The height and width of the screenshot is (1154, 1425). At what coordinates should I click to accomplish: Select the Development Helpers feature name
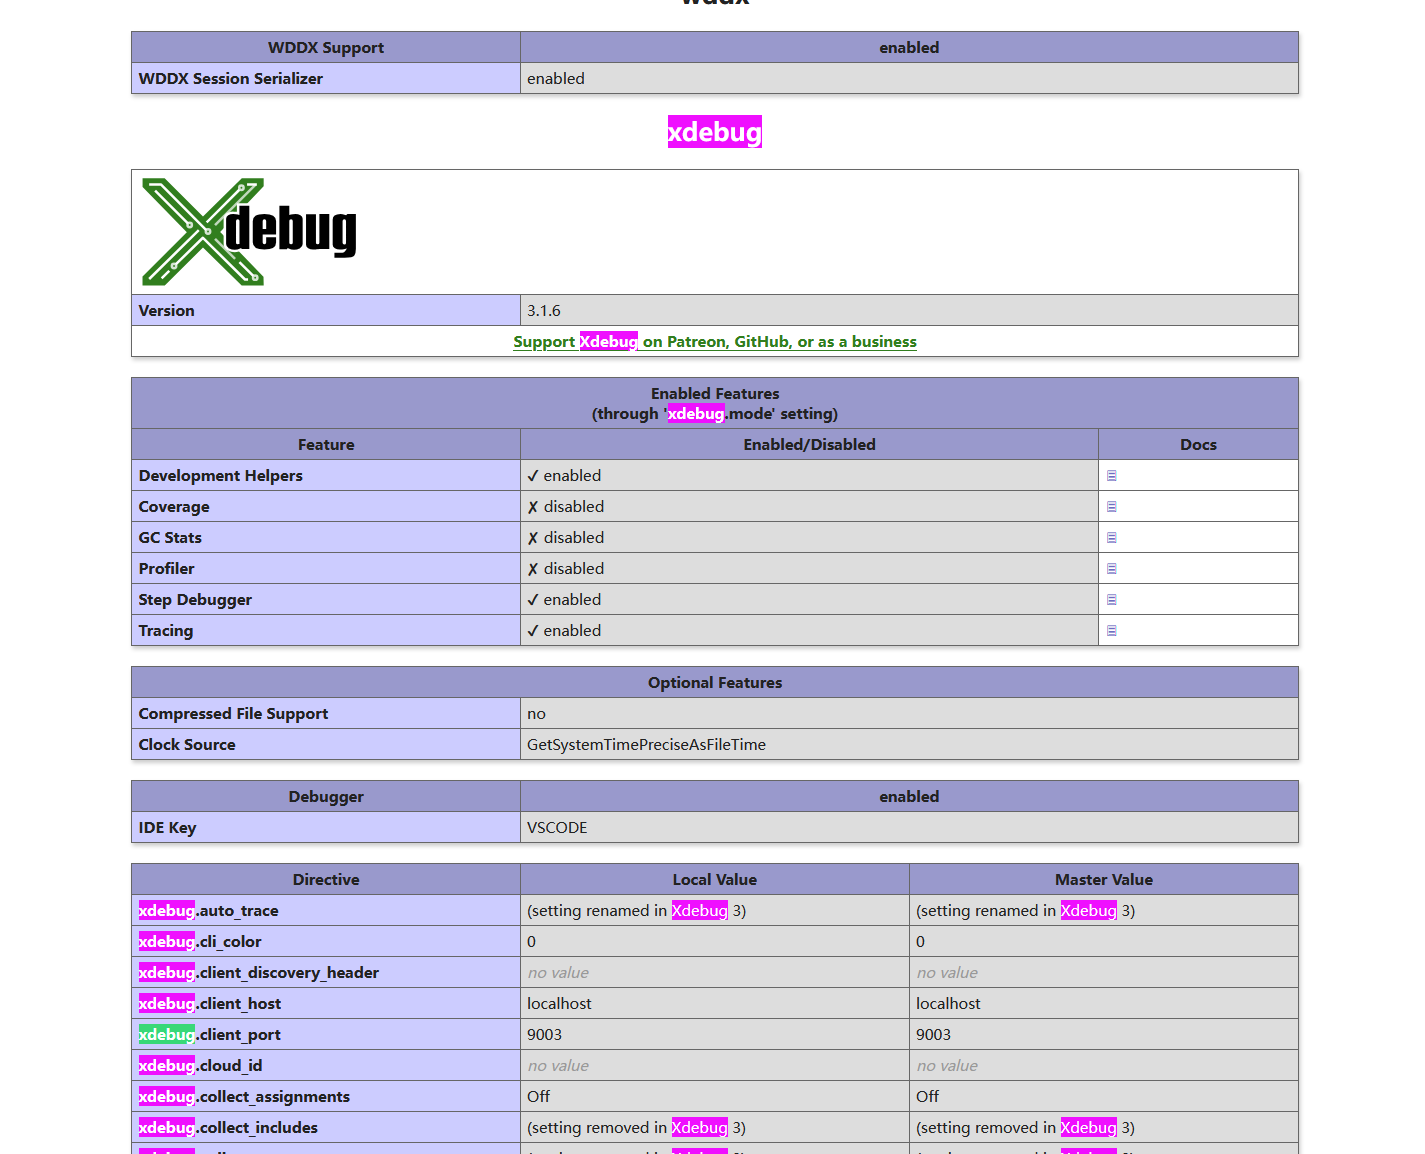[x=221, y=476]
